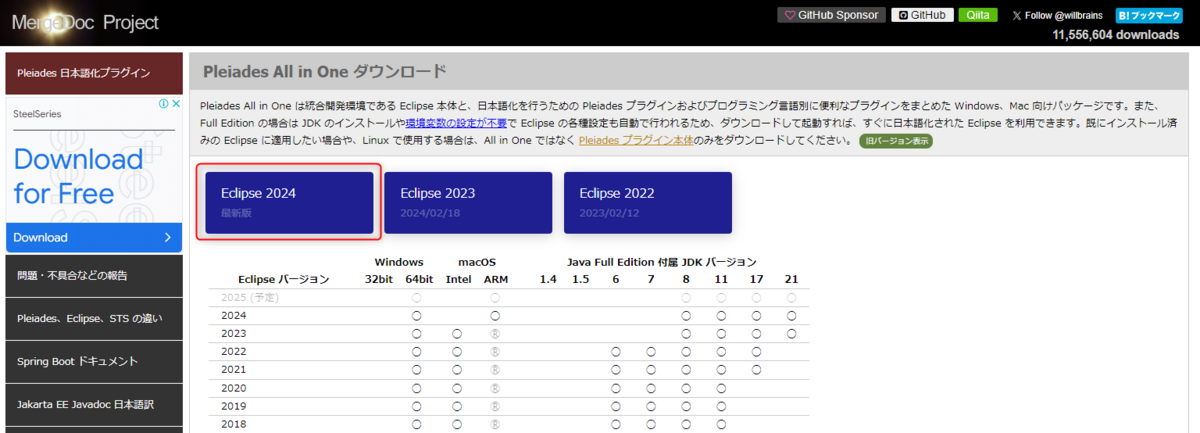Viewport: 1200px width, 433px height.
Task: Select 2024 JDK 11 circle
Action: click(x=721, y=316)
